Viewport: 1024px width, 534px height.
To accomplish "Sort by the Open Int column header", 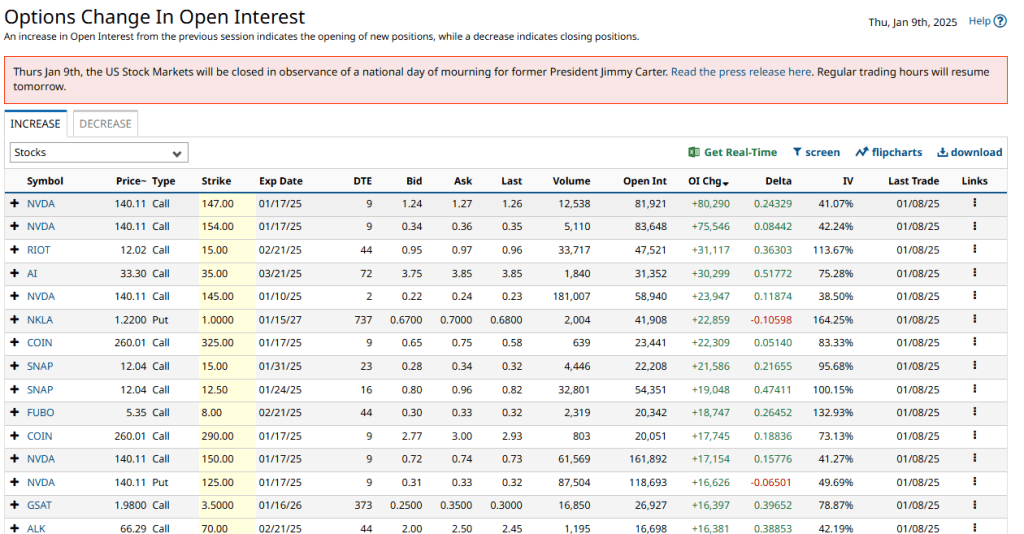I will 645,181.
